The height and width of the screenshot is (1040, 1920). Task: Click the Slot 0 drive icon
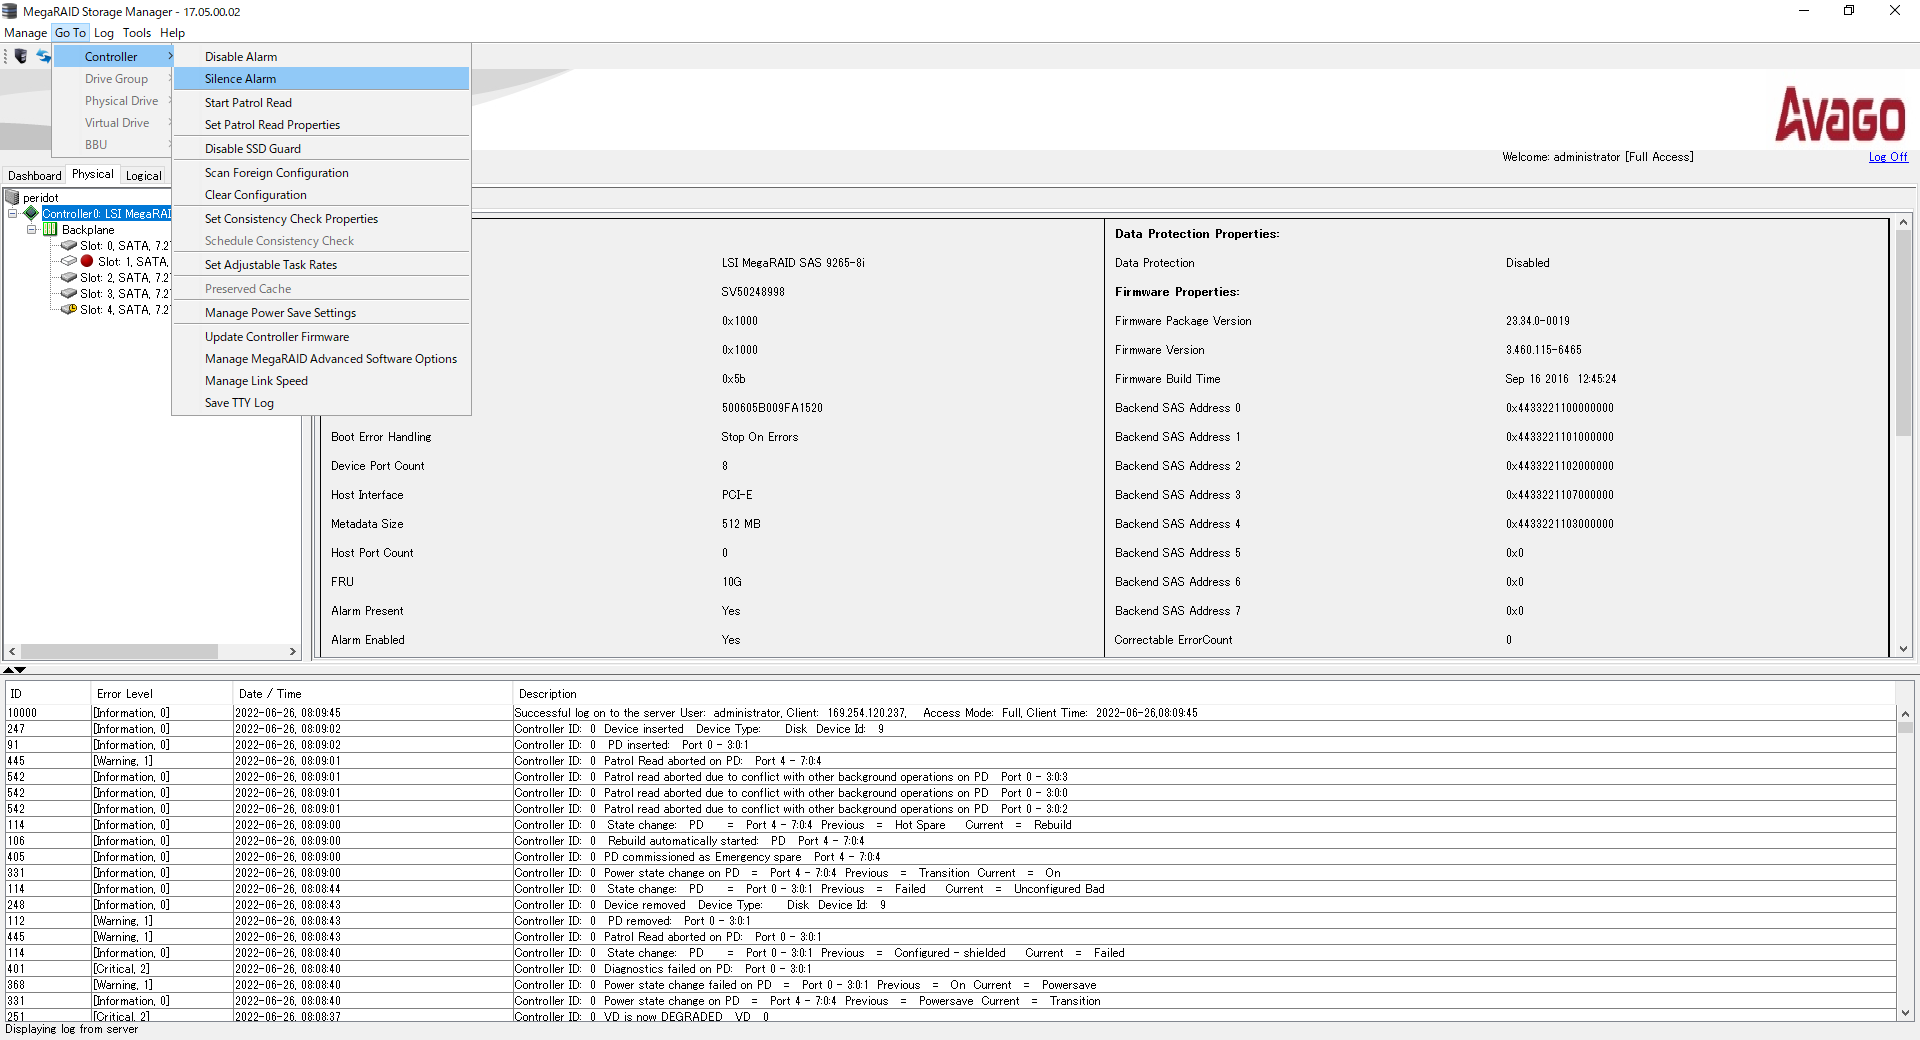(69, 245)
